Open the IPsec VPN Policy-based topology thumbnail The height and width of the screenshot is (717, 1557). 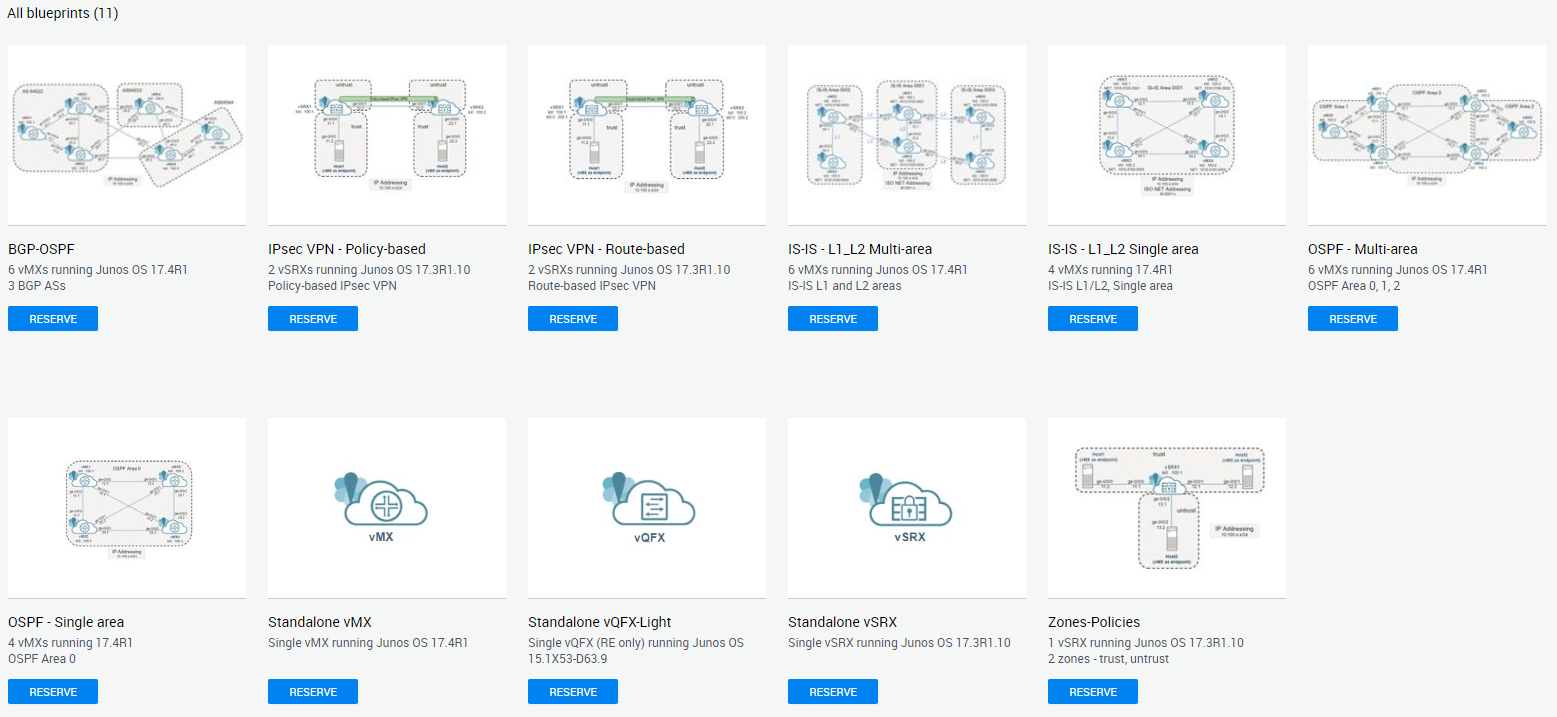click(x=387, y=135)
